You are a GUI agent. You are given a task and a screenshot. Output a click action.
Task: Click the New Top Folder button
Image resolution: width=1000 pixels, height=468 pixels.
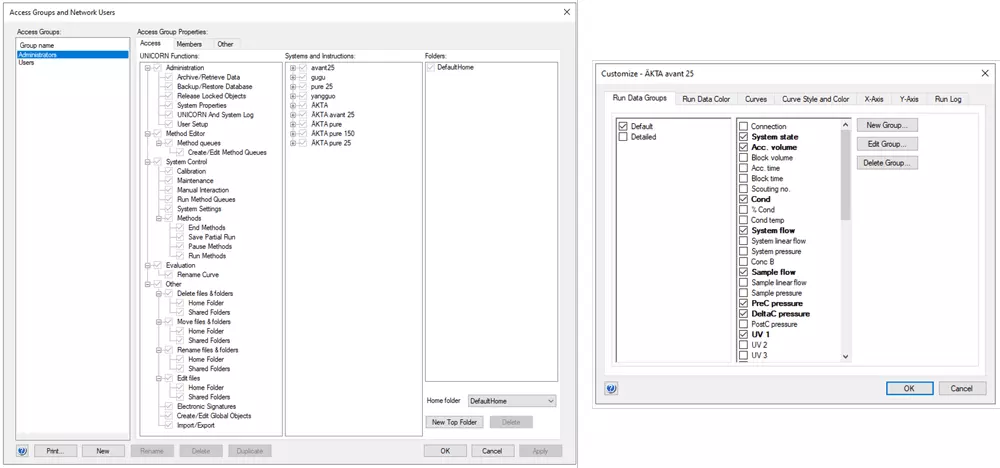pyautogui.click(x=454, y=423)
